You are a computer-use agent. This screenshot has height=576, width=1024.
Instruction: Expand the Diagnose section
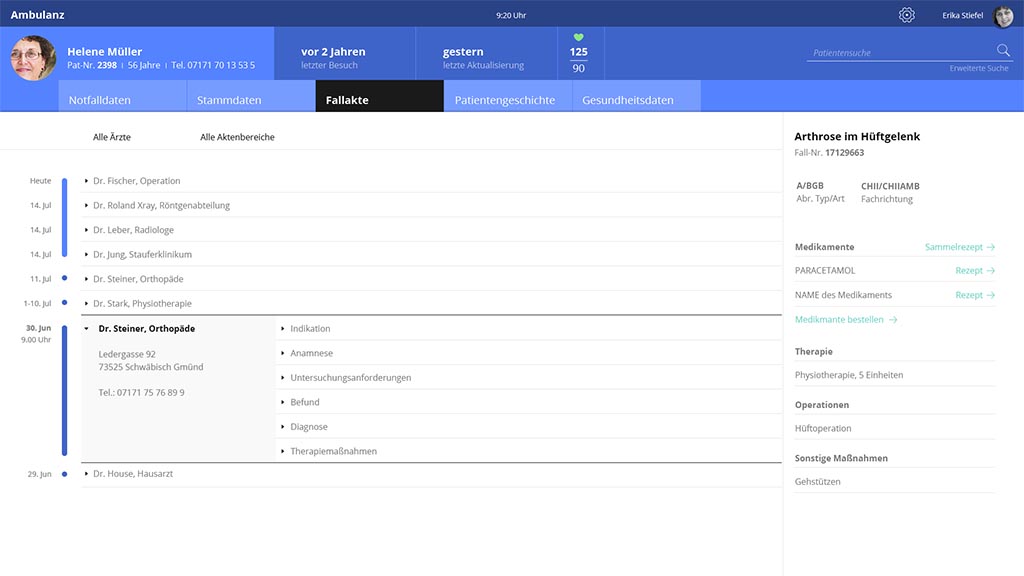[x=308, y=427]
